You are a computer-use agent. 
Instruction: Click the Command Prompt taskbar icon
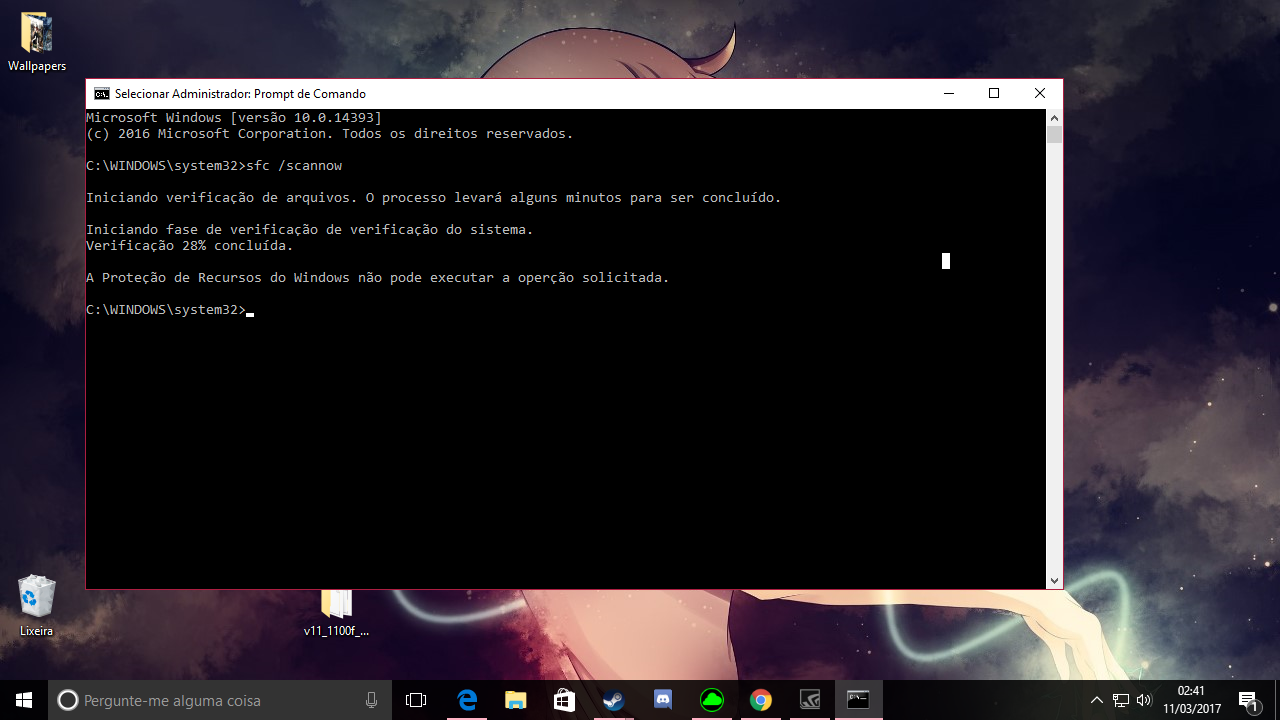(x=858, y=700)
